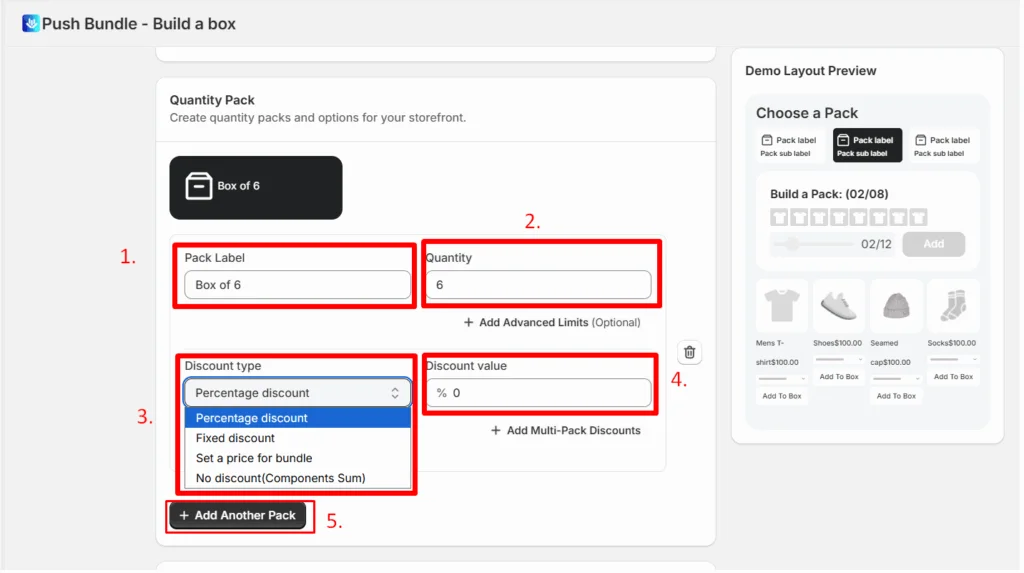Click the Push Bundle app logo

click(30, 24)
